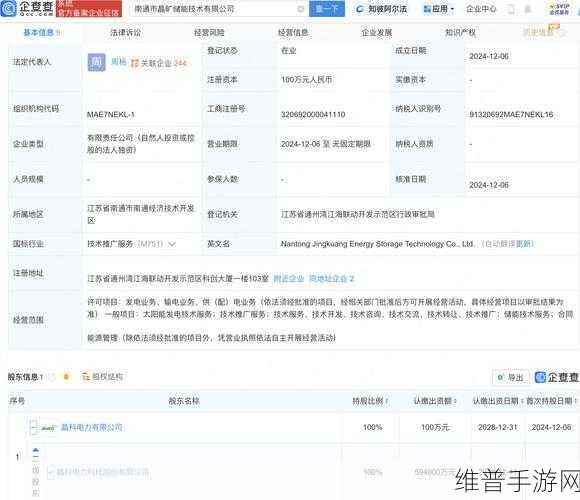Click the English name Nantong Jingkuang Energy Storage
580x500 pixels.
pyautogui.click(x=377, y=244)
